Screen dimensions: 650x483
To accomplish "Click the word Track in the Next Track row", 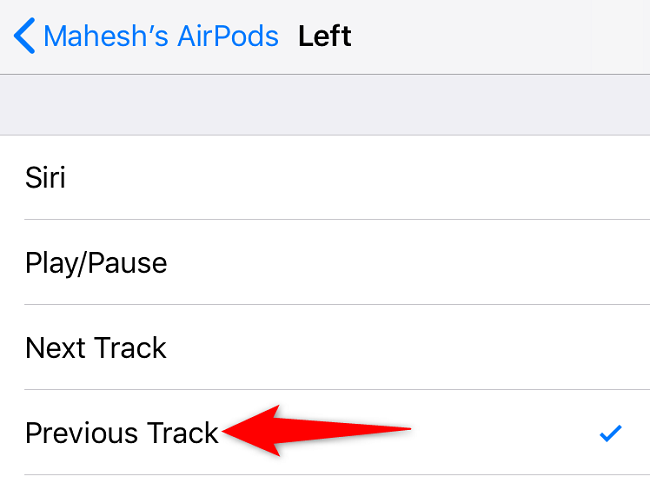I will tap(131, 348).
